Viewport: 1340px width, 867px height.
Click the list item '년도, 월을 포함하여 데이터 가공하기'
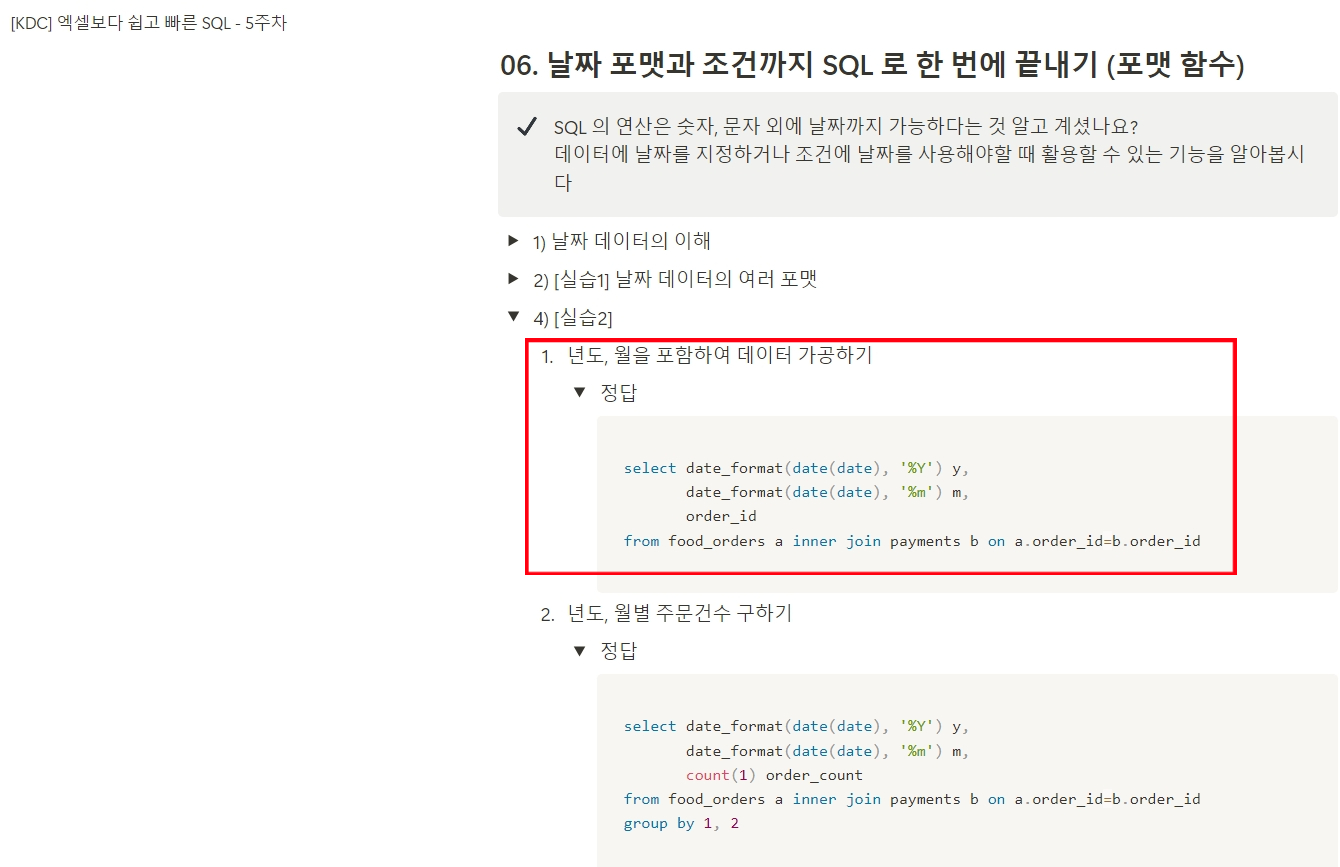719,355
